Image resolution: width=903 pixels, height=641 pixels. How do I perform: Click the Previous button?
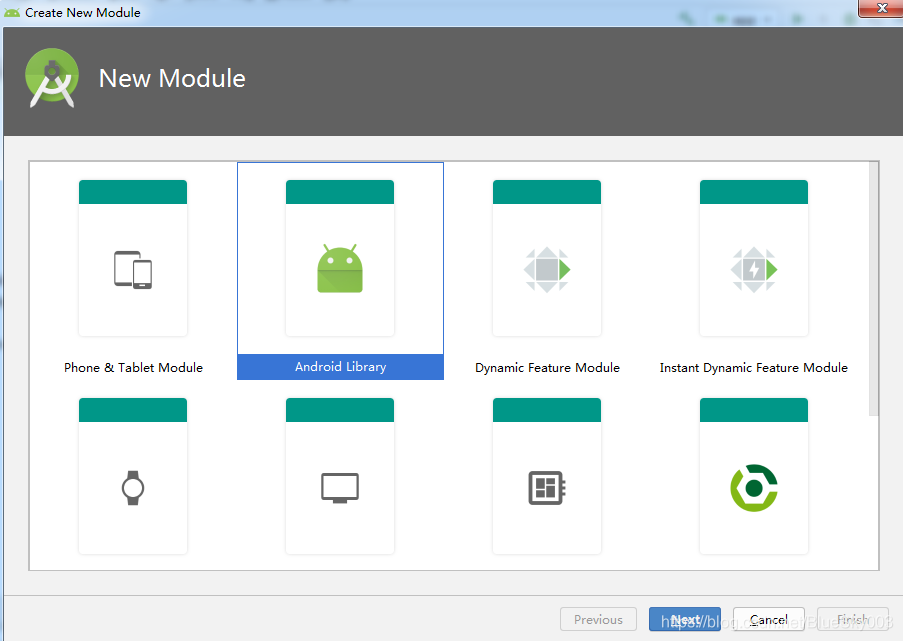coord(598,619)
